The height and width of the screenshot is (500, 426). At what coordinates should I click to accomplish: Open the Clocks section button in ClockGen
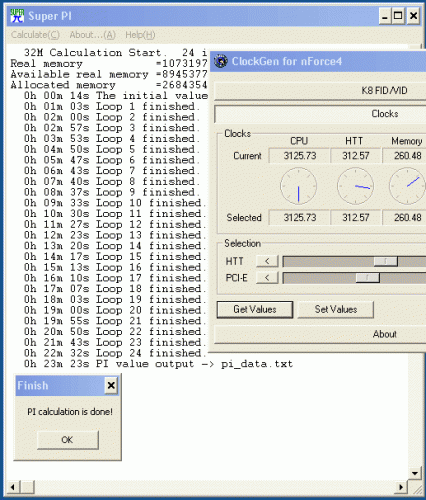(x=320, y=114)
